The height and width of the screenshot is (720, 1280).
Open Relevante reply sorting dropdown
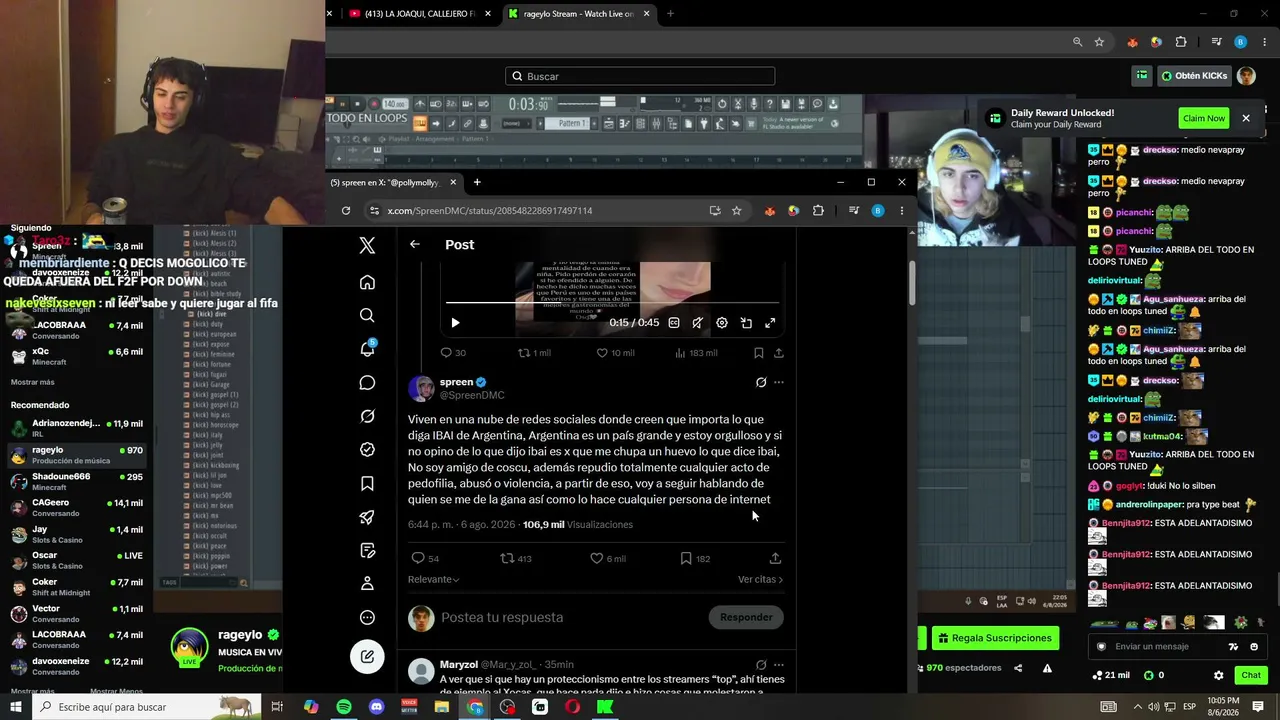[x=434, y=579]
